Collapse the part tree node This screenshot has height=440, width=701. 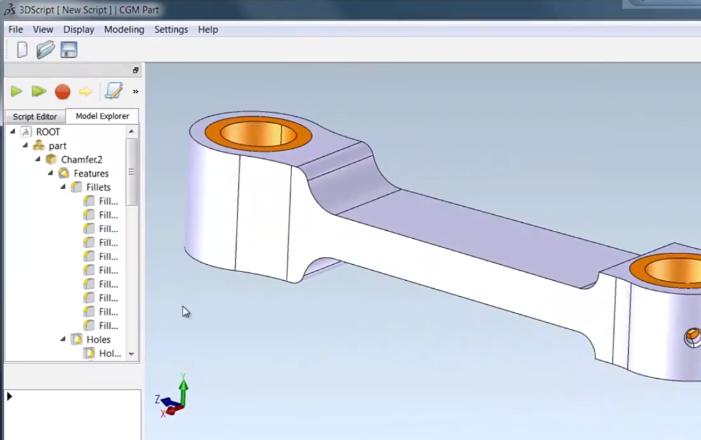25,145
